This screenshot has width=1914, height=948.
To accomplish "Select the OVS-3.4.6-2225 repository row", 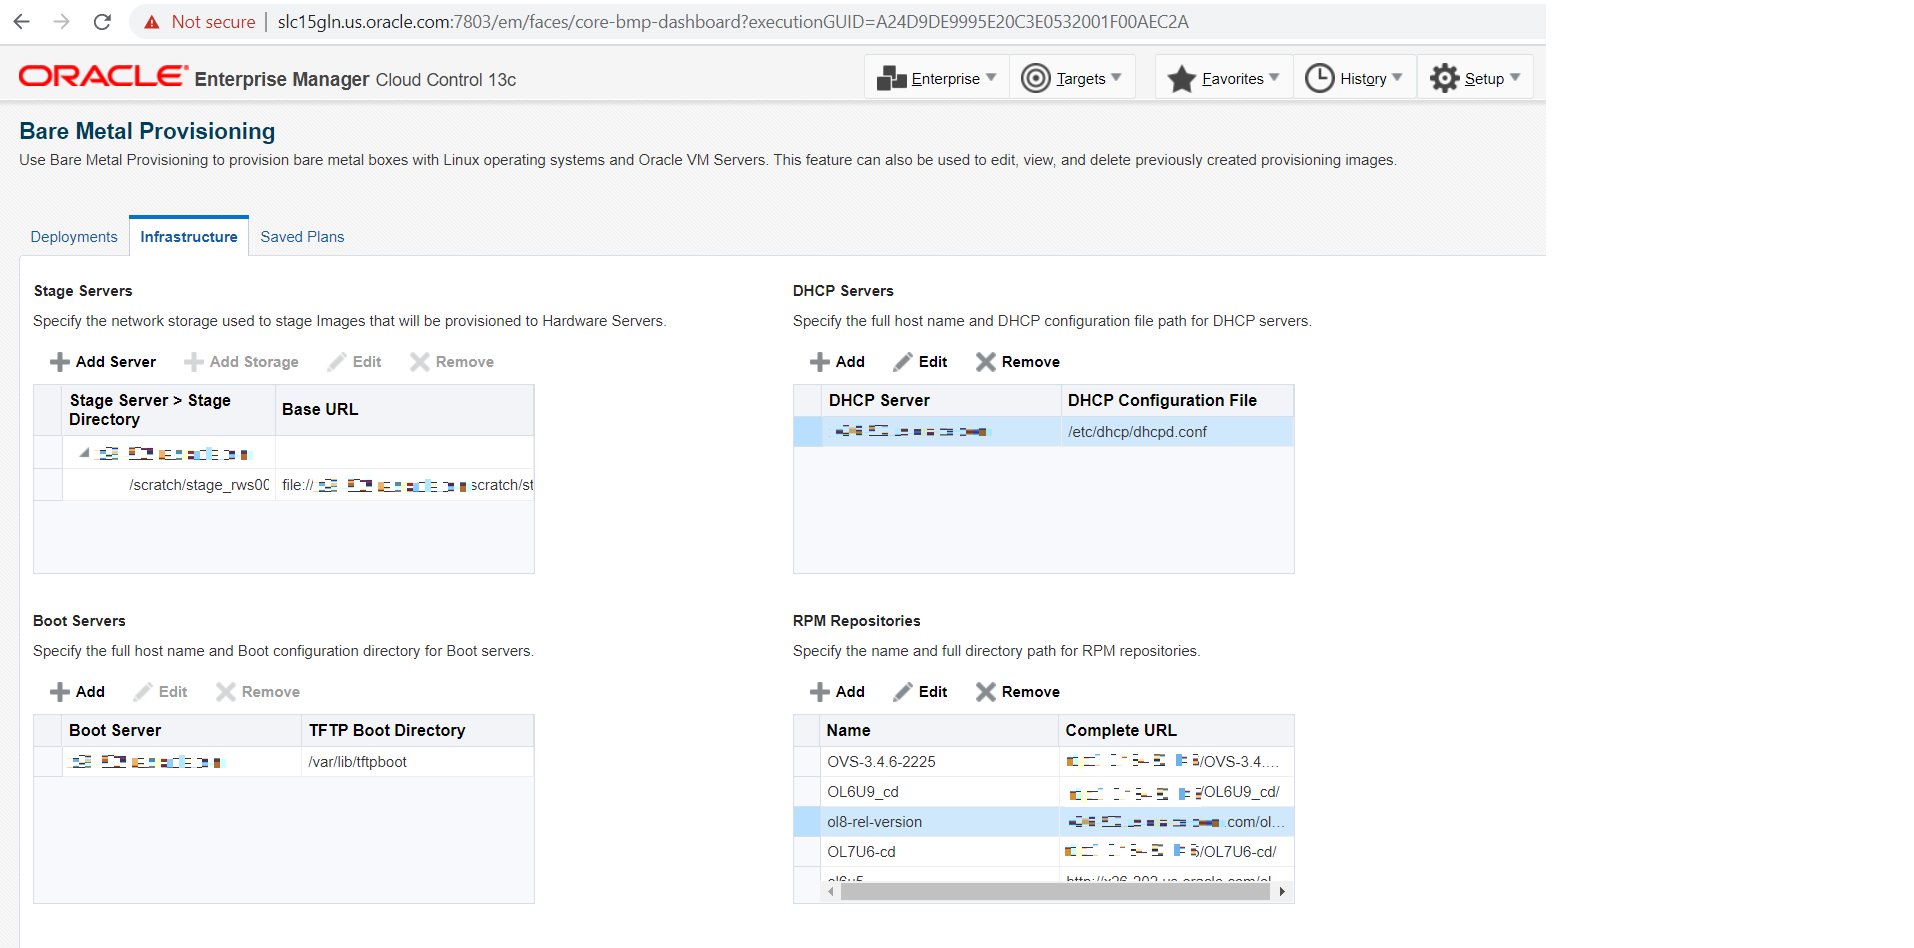I will [x=1044, y=762].
